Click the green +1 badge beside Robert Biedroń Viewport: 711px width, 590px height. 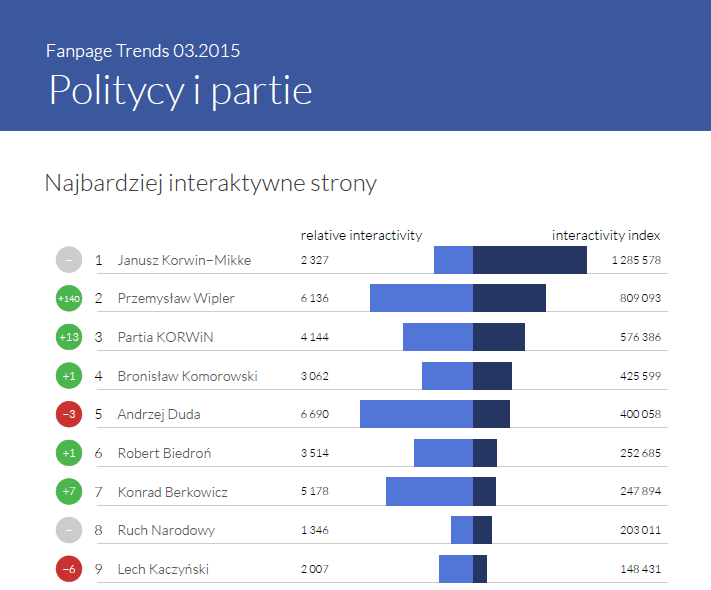(x=69, y=453)
